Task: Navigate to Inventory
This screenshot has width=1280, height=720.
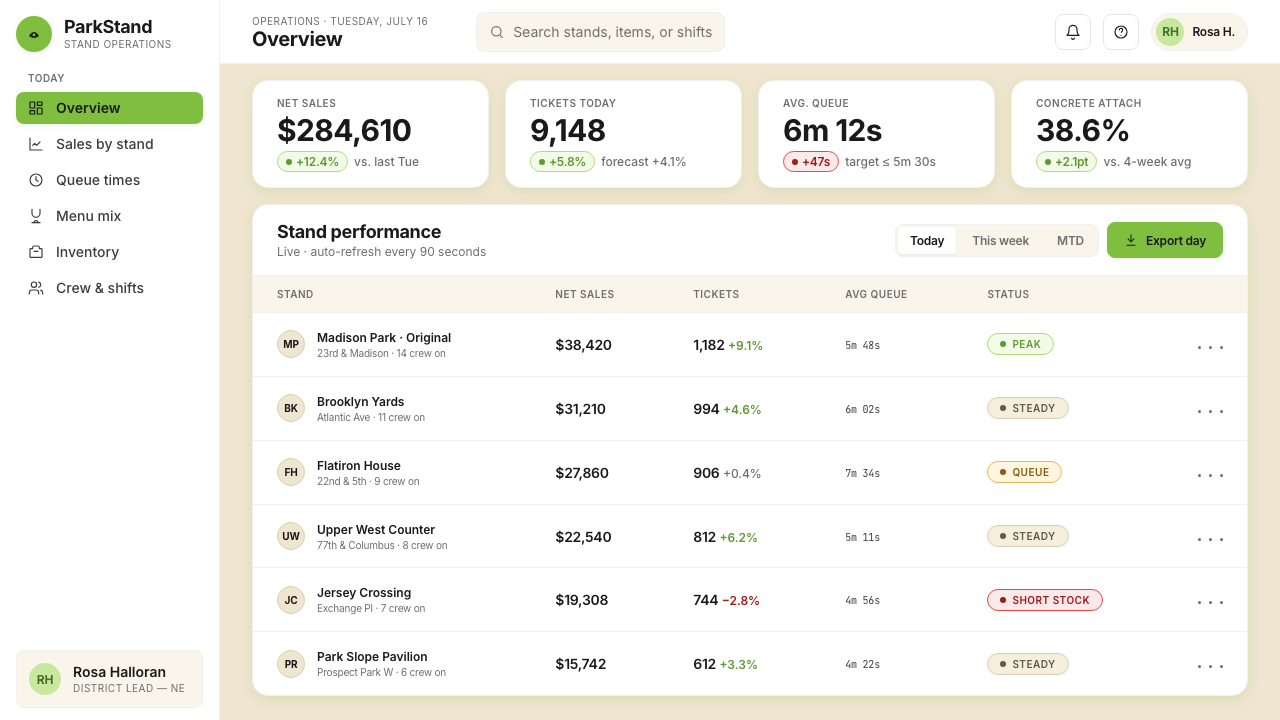Action: [109, 252]
